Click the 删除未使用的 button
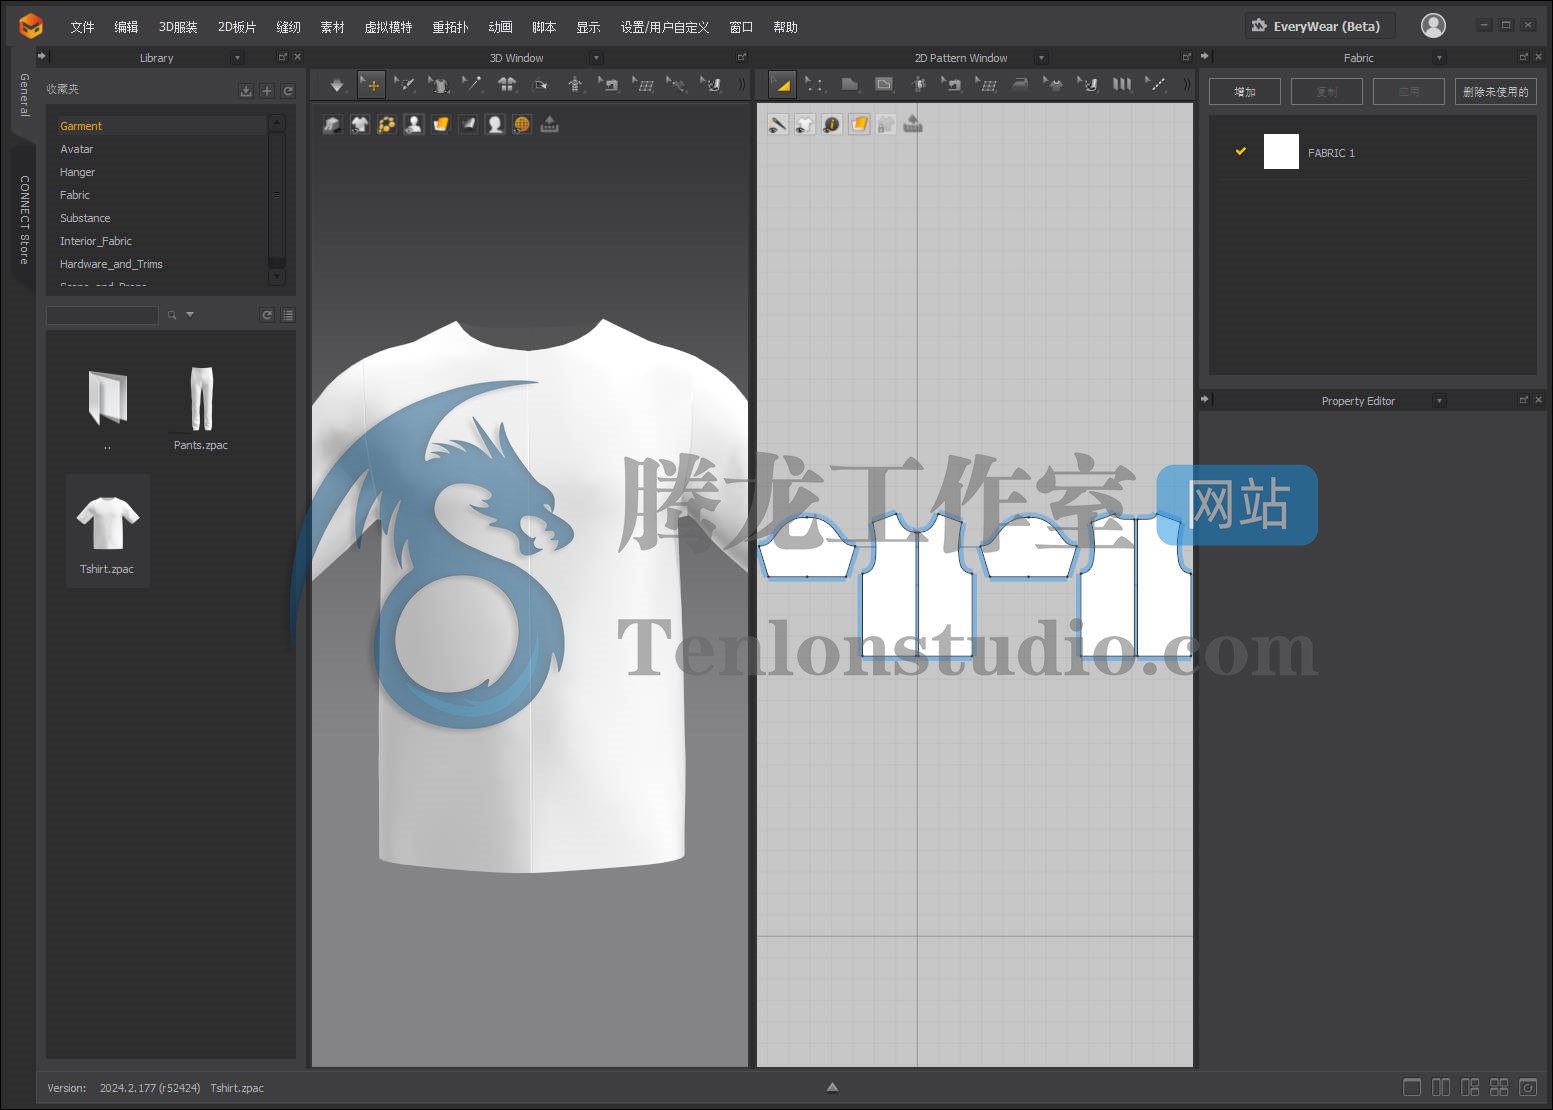Image resolution: width=1553 pixels, height=1110 pixels. click(1495, 92)
